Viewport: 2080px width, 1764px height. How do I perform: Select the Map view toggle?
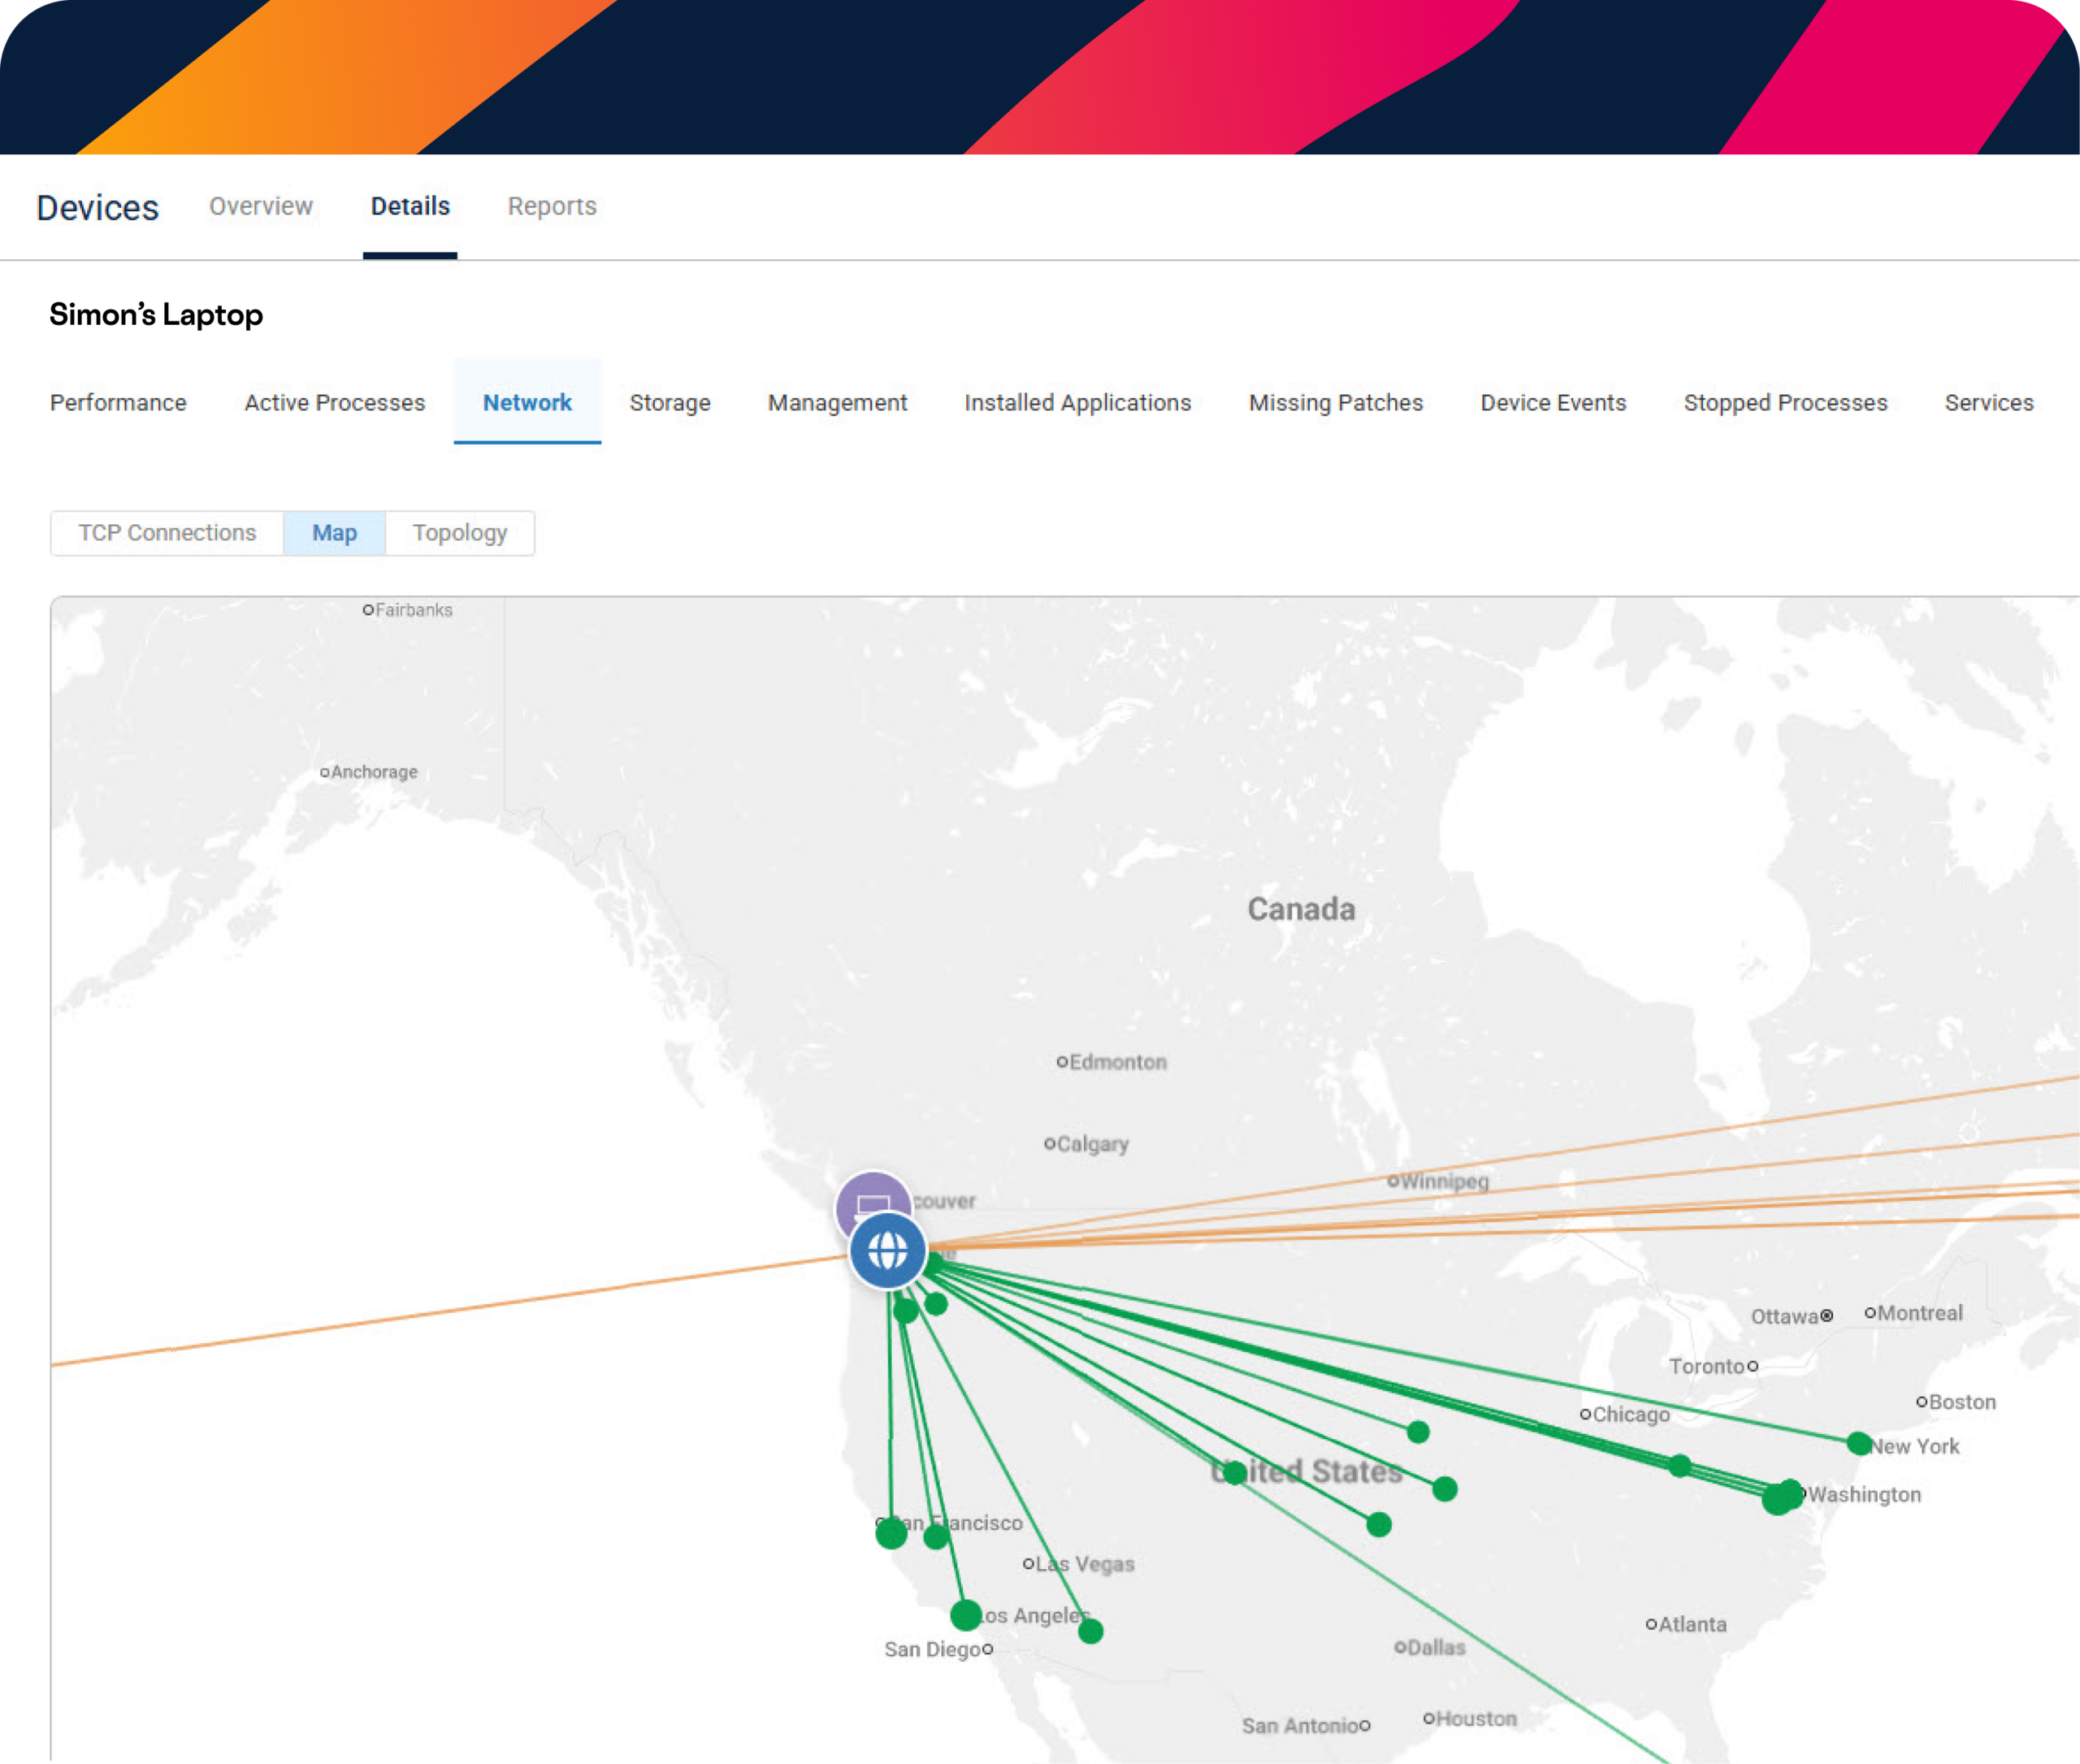click(x=334, y=533)
